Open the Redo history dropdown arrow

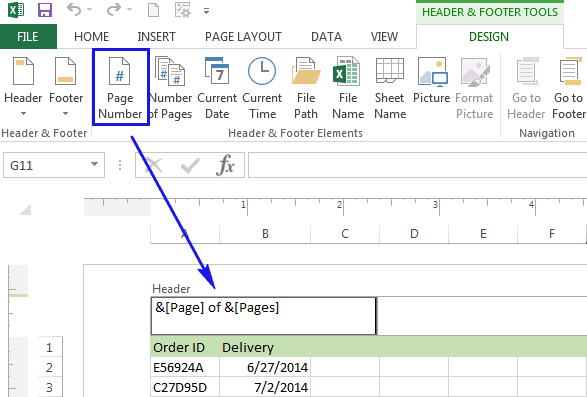[130, 10]
